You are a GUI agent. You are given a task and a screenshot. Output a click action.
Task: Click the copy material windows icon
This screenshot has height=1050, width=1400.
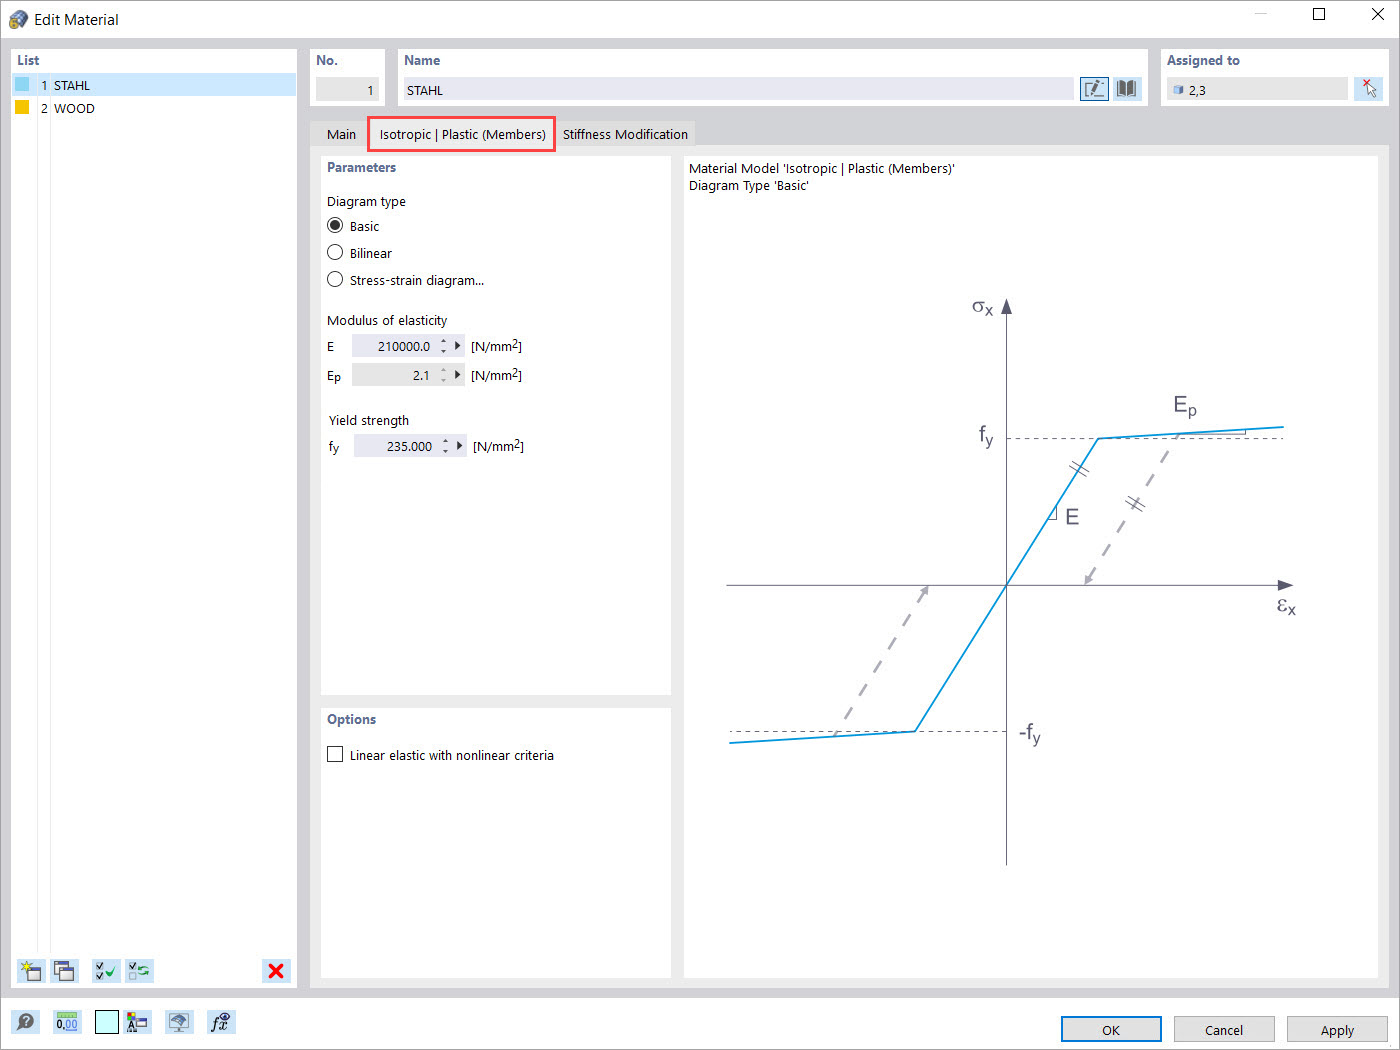coord(65,970)
